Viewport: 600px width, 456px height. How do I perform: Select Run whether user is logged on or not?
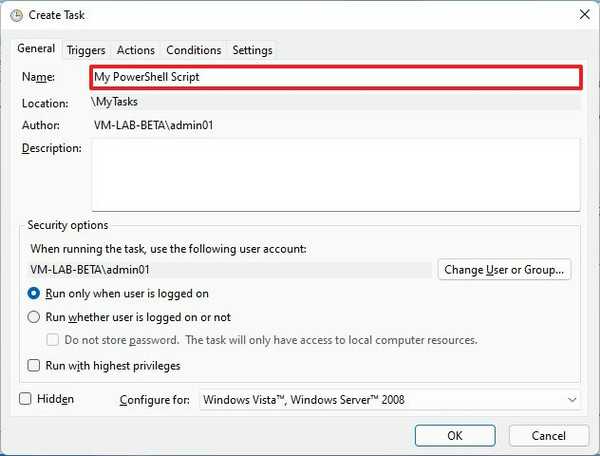(35, 317)
